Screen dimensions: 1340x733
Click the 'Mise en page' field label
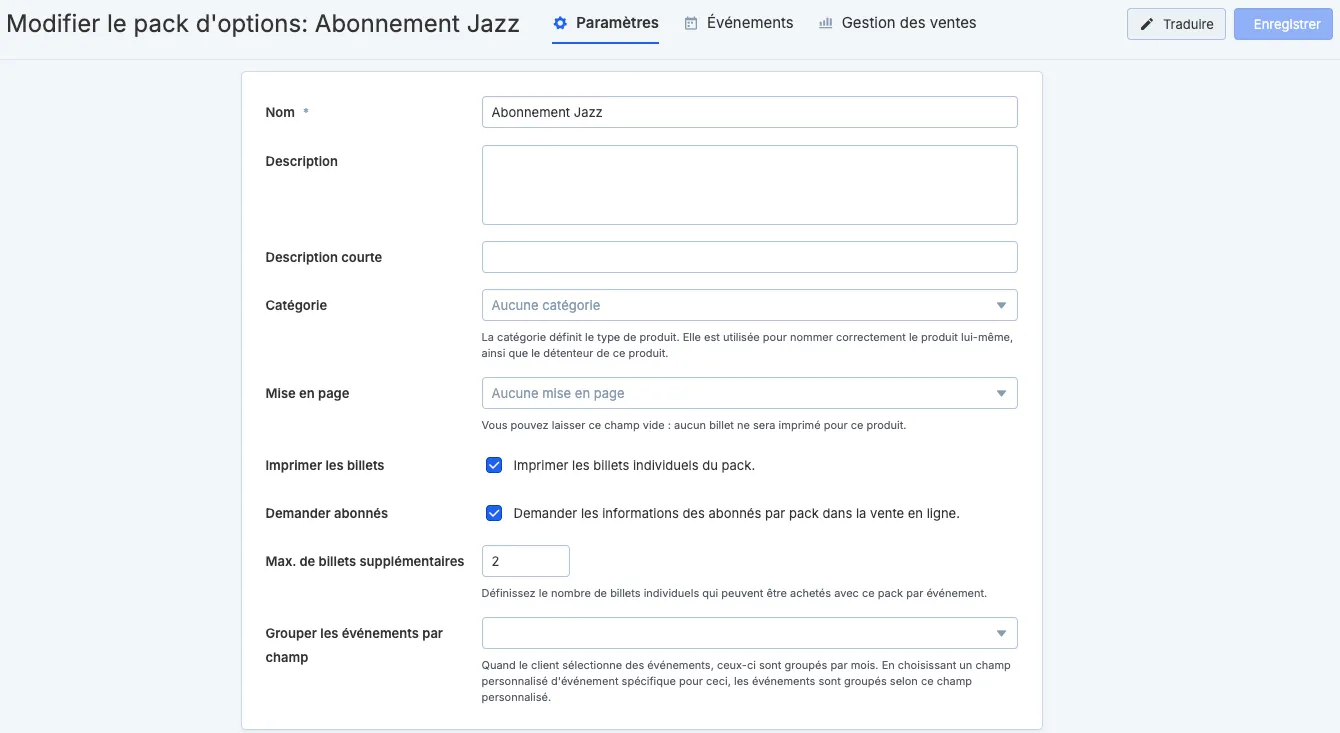click(x=307, y=393)
